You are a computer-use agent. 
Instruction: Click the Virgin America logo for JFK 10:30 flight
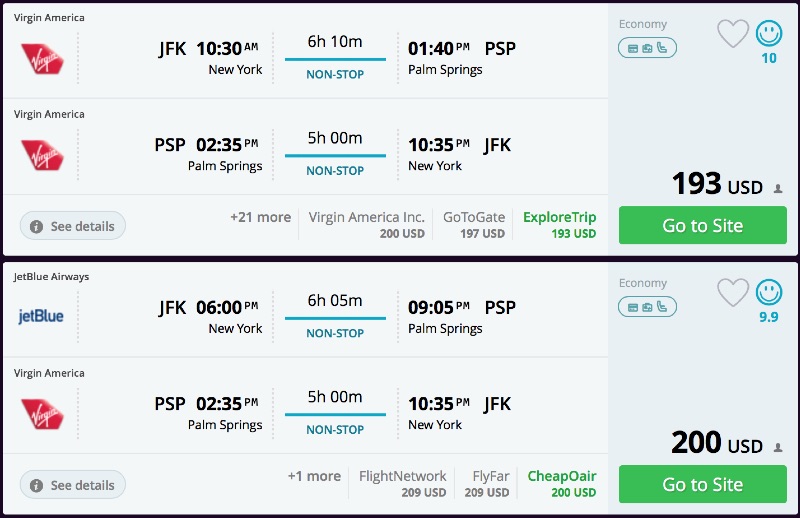[42, 58]
